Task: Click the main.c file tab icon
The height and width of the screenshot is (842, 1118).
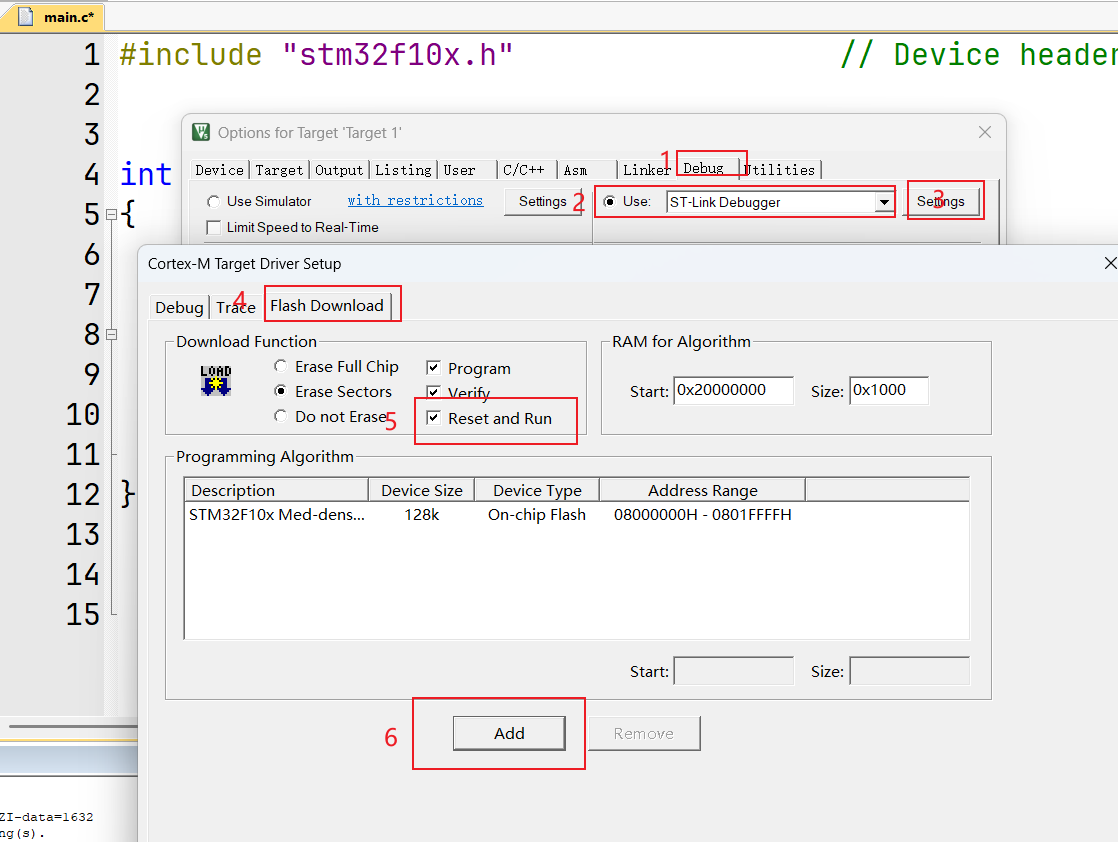Action: (x=26, y=16)
